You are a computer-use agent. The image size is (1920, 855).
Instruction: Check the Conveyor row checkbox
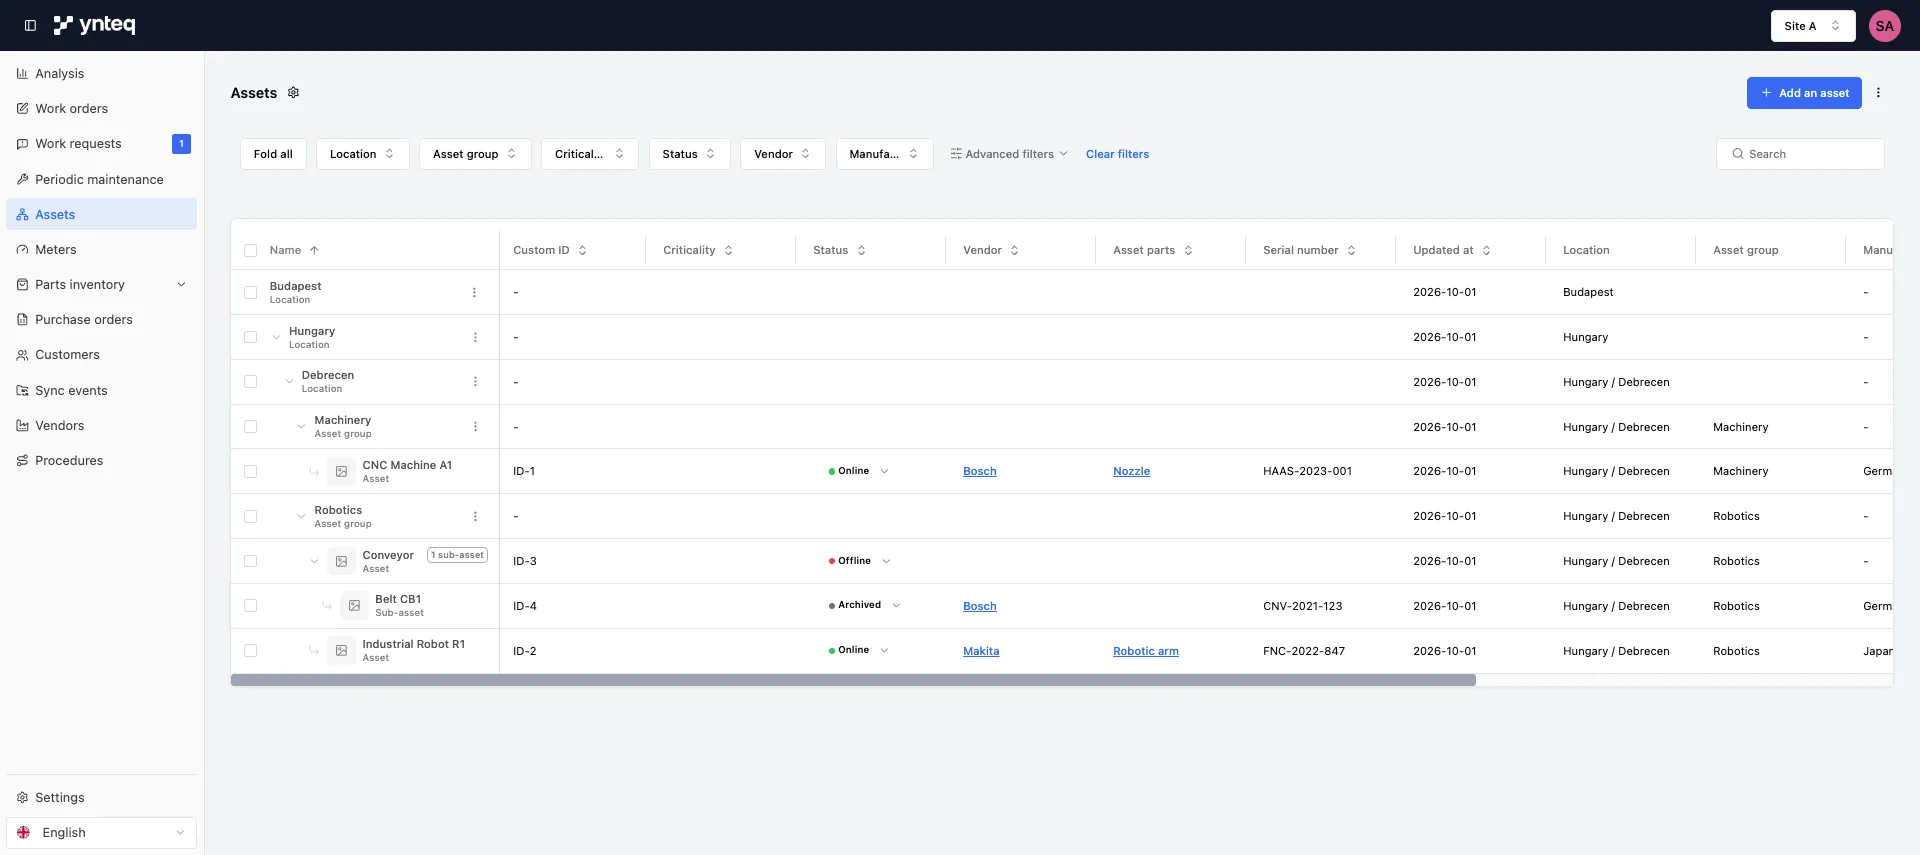[250, 562]
